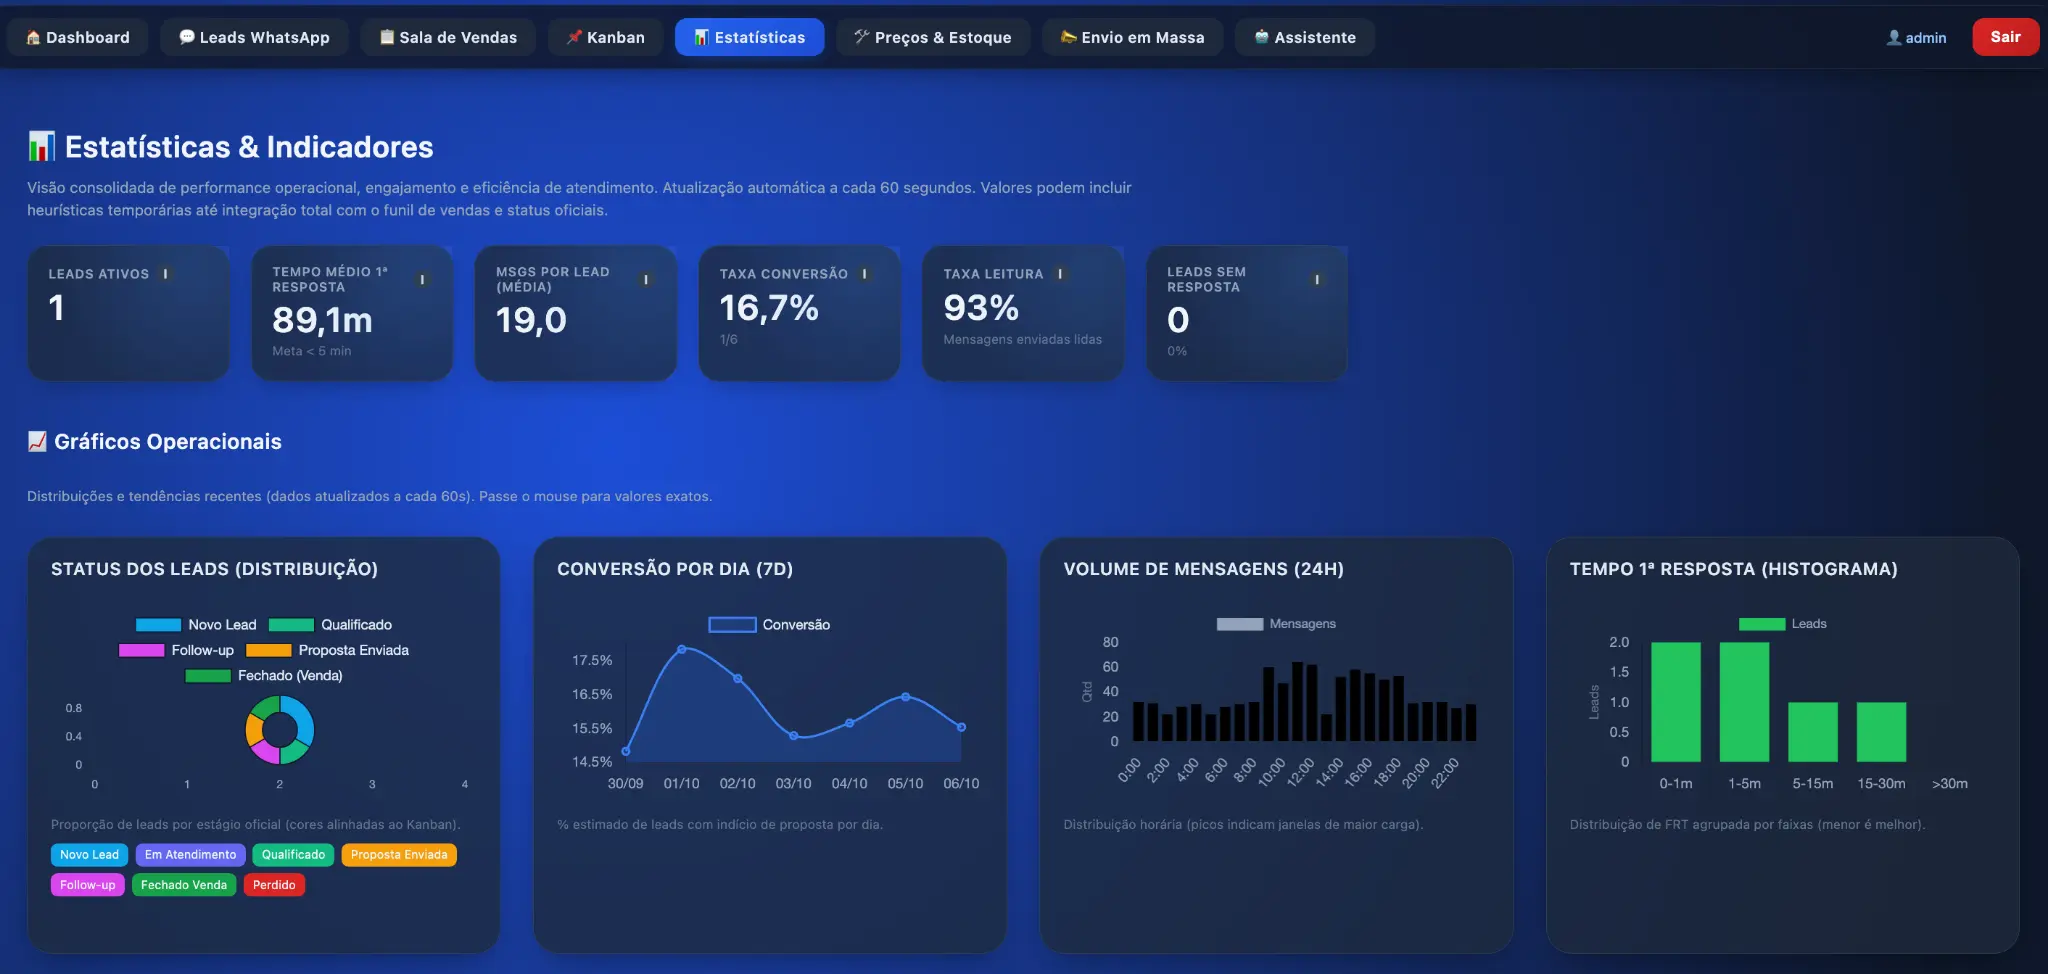2048x974 pixels.
Task: Toggle Conversão dataset legend in line chart
Action: pyautogui.click(x=769, y=625)
